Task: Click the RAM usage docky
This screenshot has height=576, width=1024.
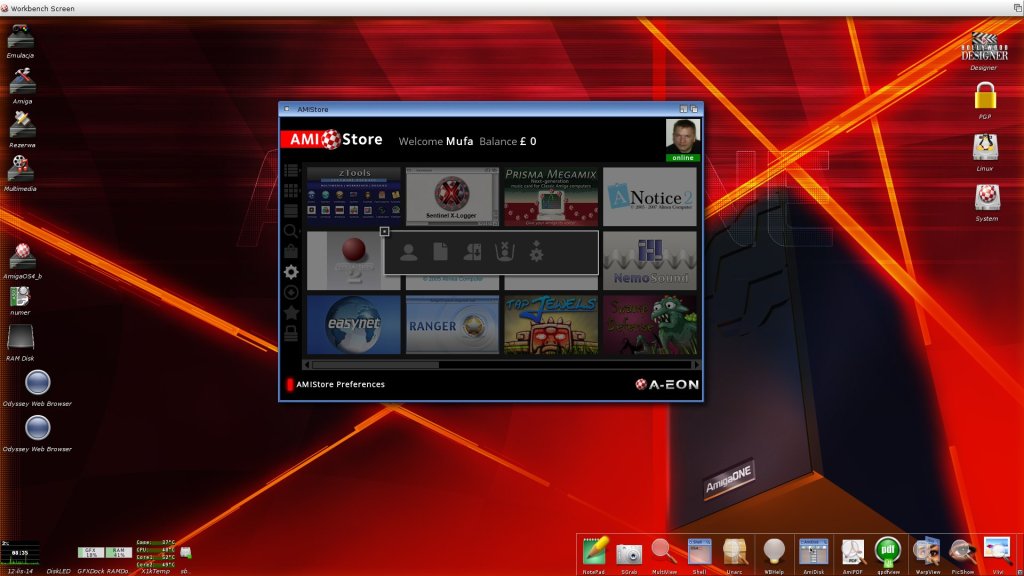Action: (118, 552)
